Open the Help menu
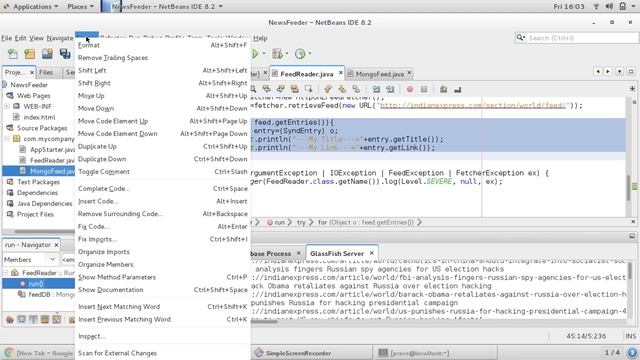The width and height of the screenshot is (640, 360). pos(260,38)
